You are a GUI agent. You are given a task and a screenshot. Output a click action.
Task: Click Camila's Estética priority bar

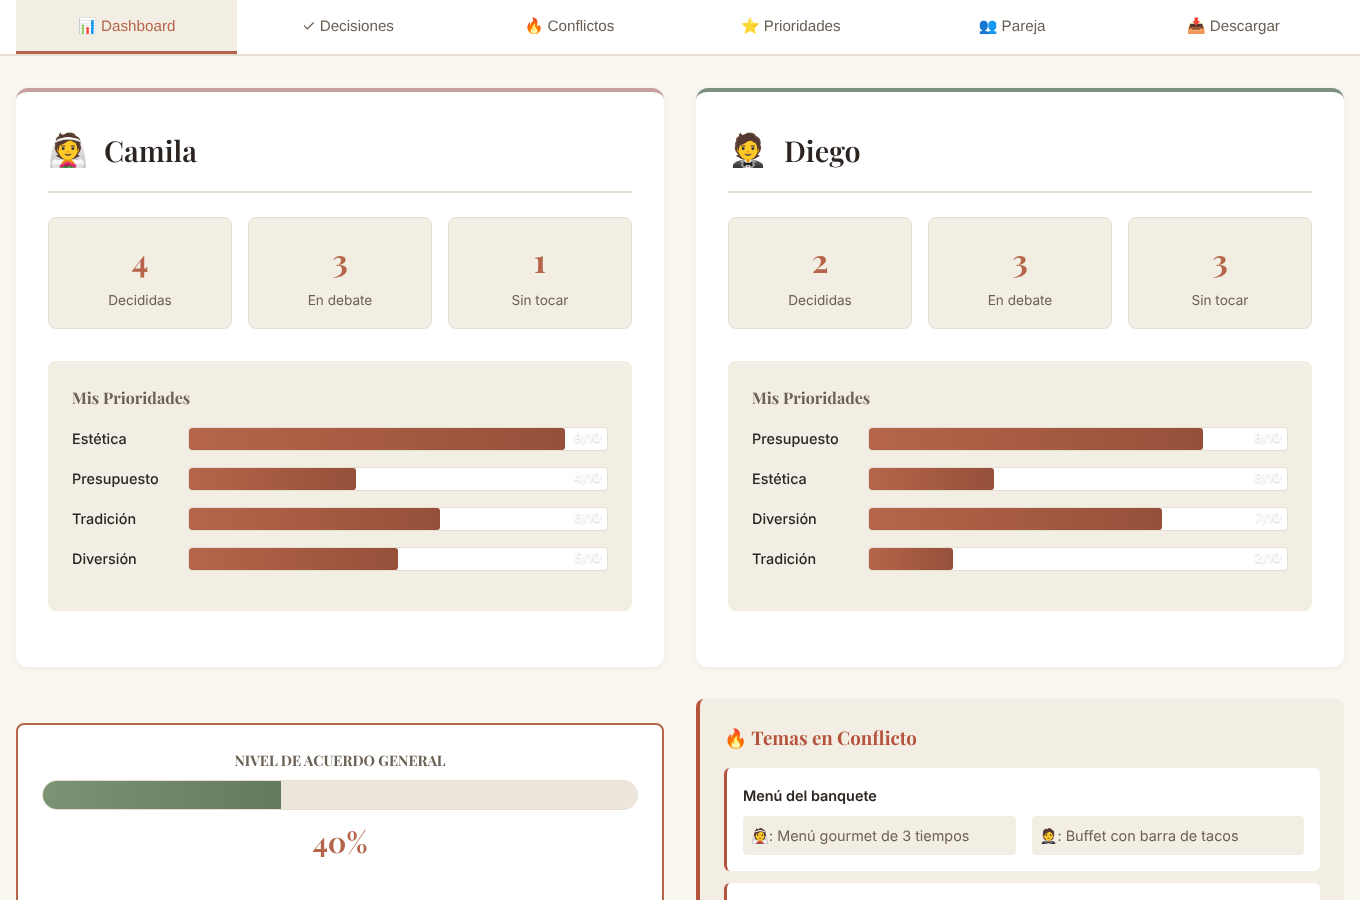[398, 439]
